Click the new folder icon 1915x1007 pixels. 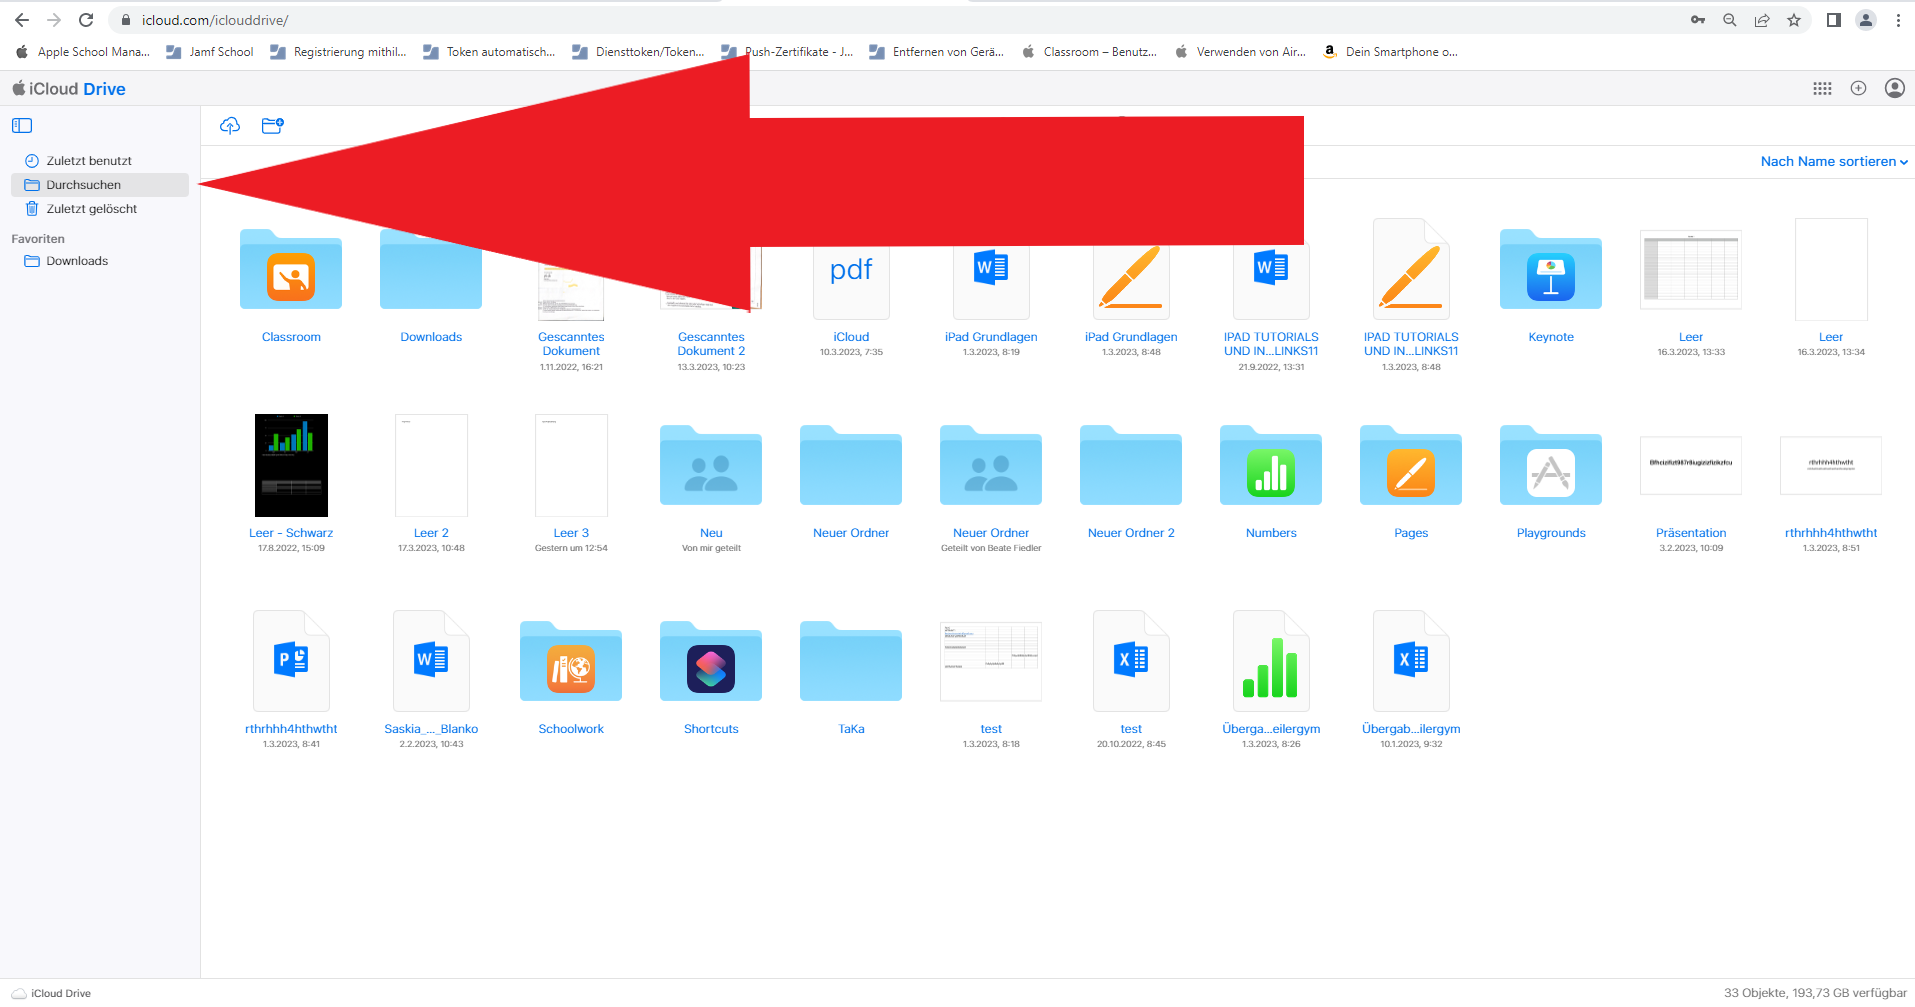(x=272, y=125)
